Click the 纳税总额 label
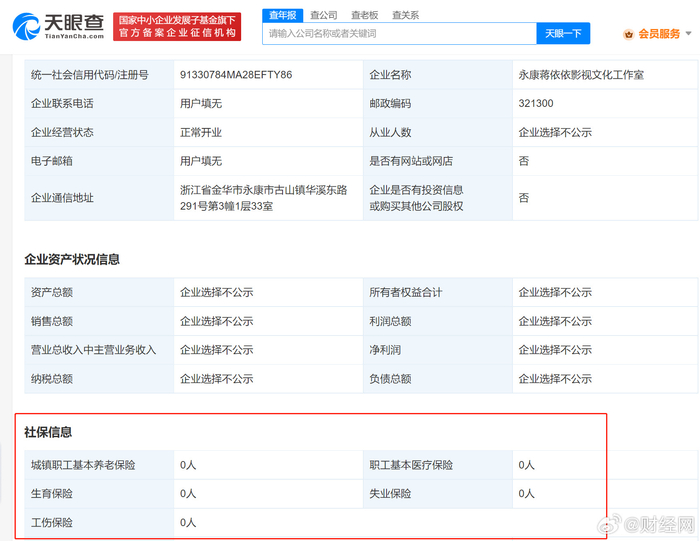This screenshot has height=541, width=700. 52,379
